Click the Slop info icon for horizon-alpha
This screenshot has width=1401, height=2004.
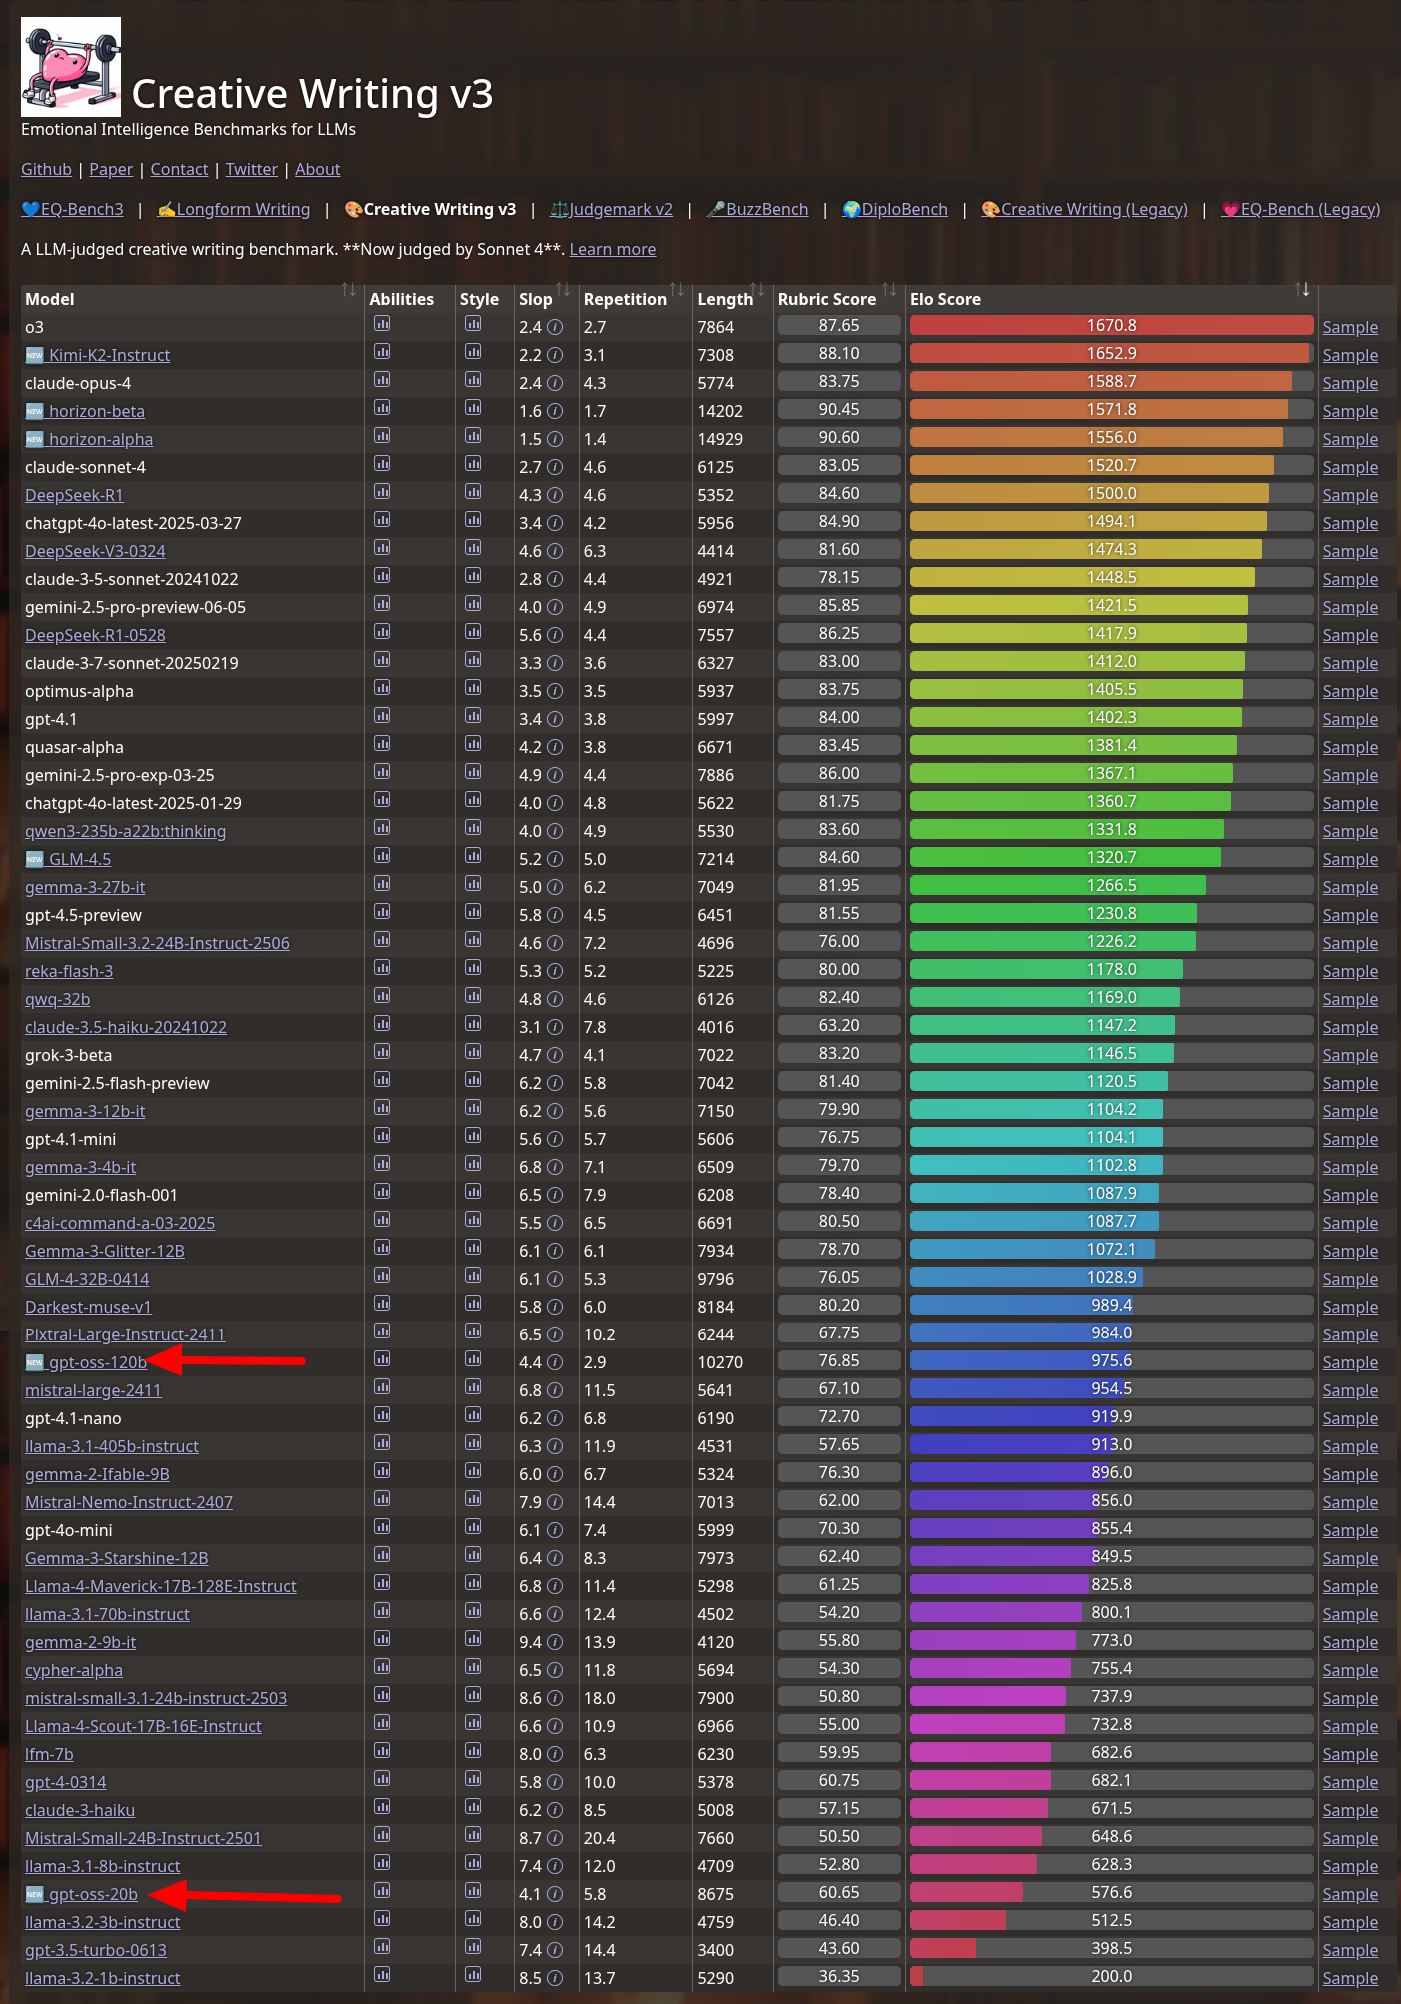[555, 439]
